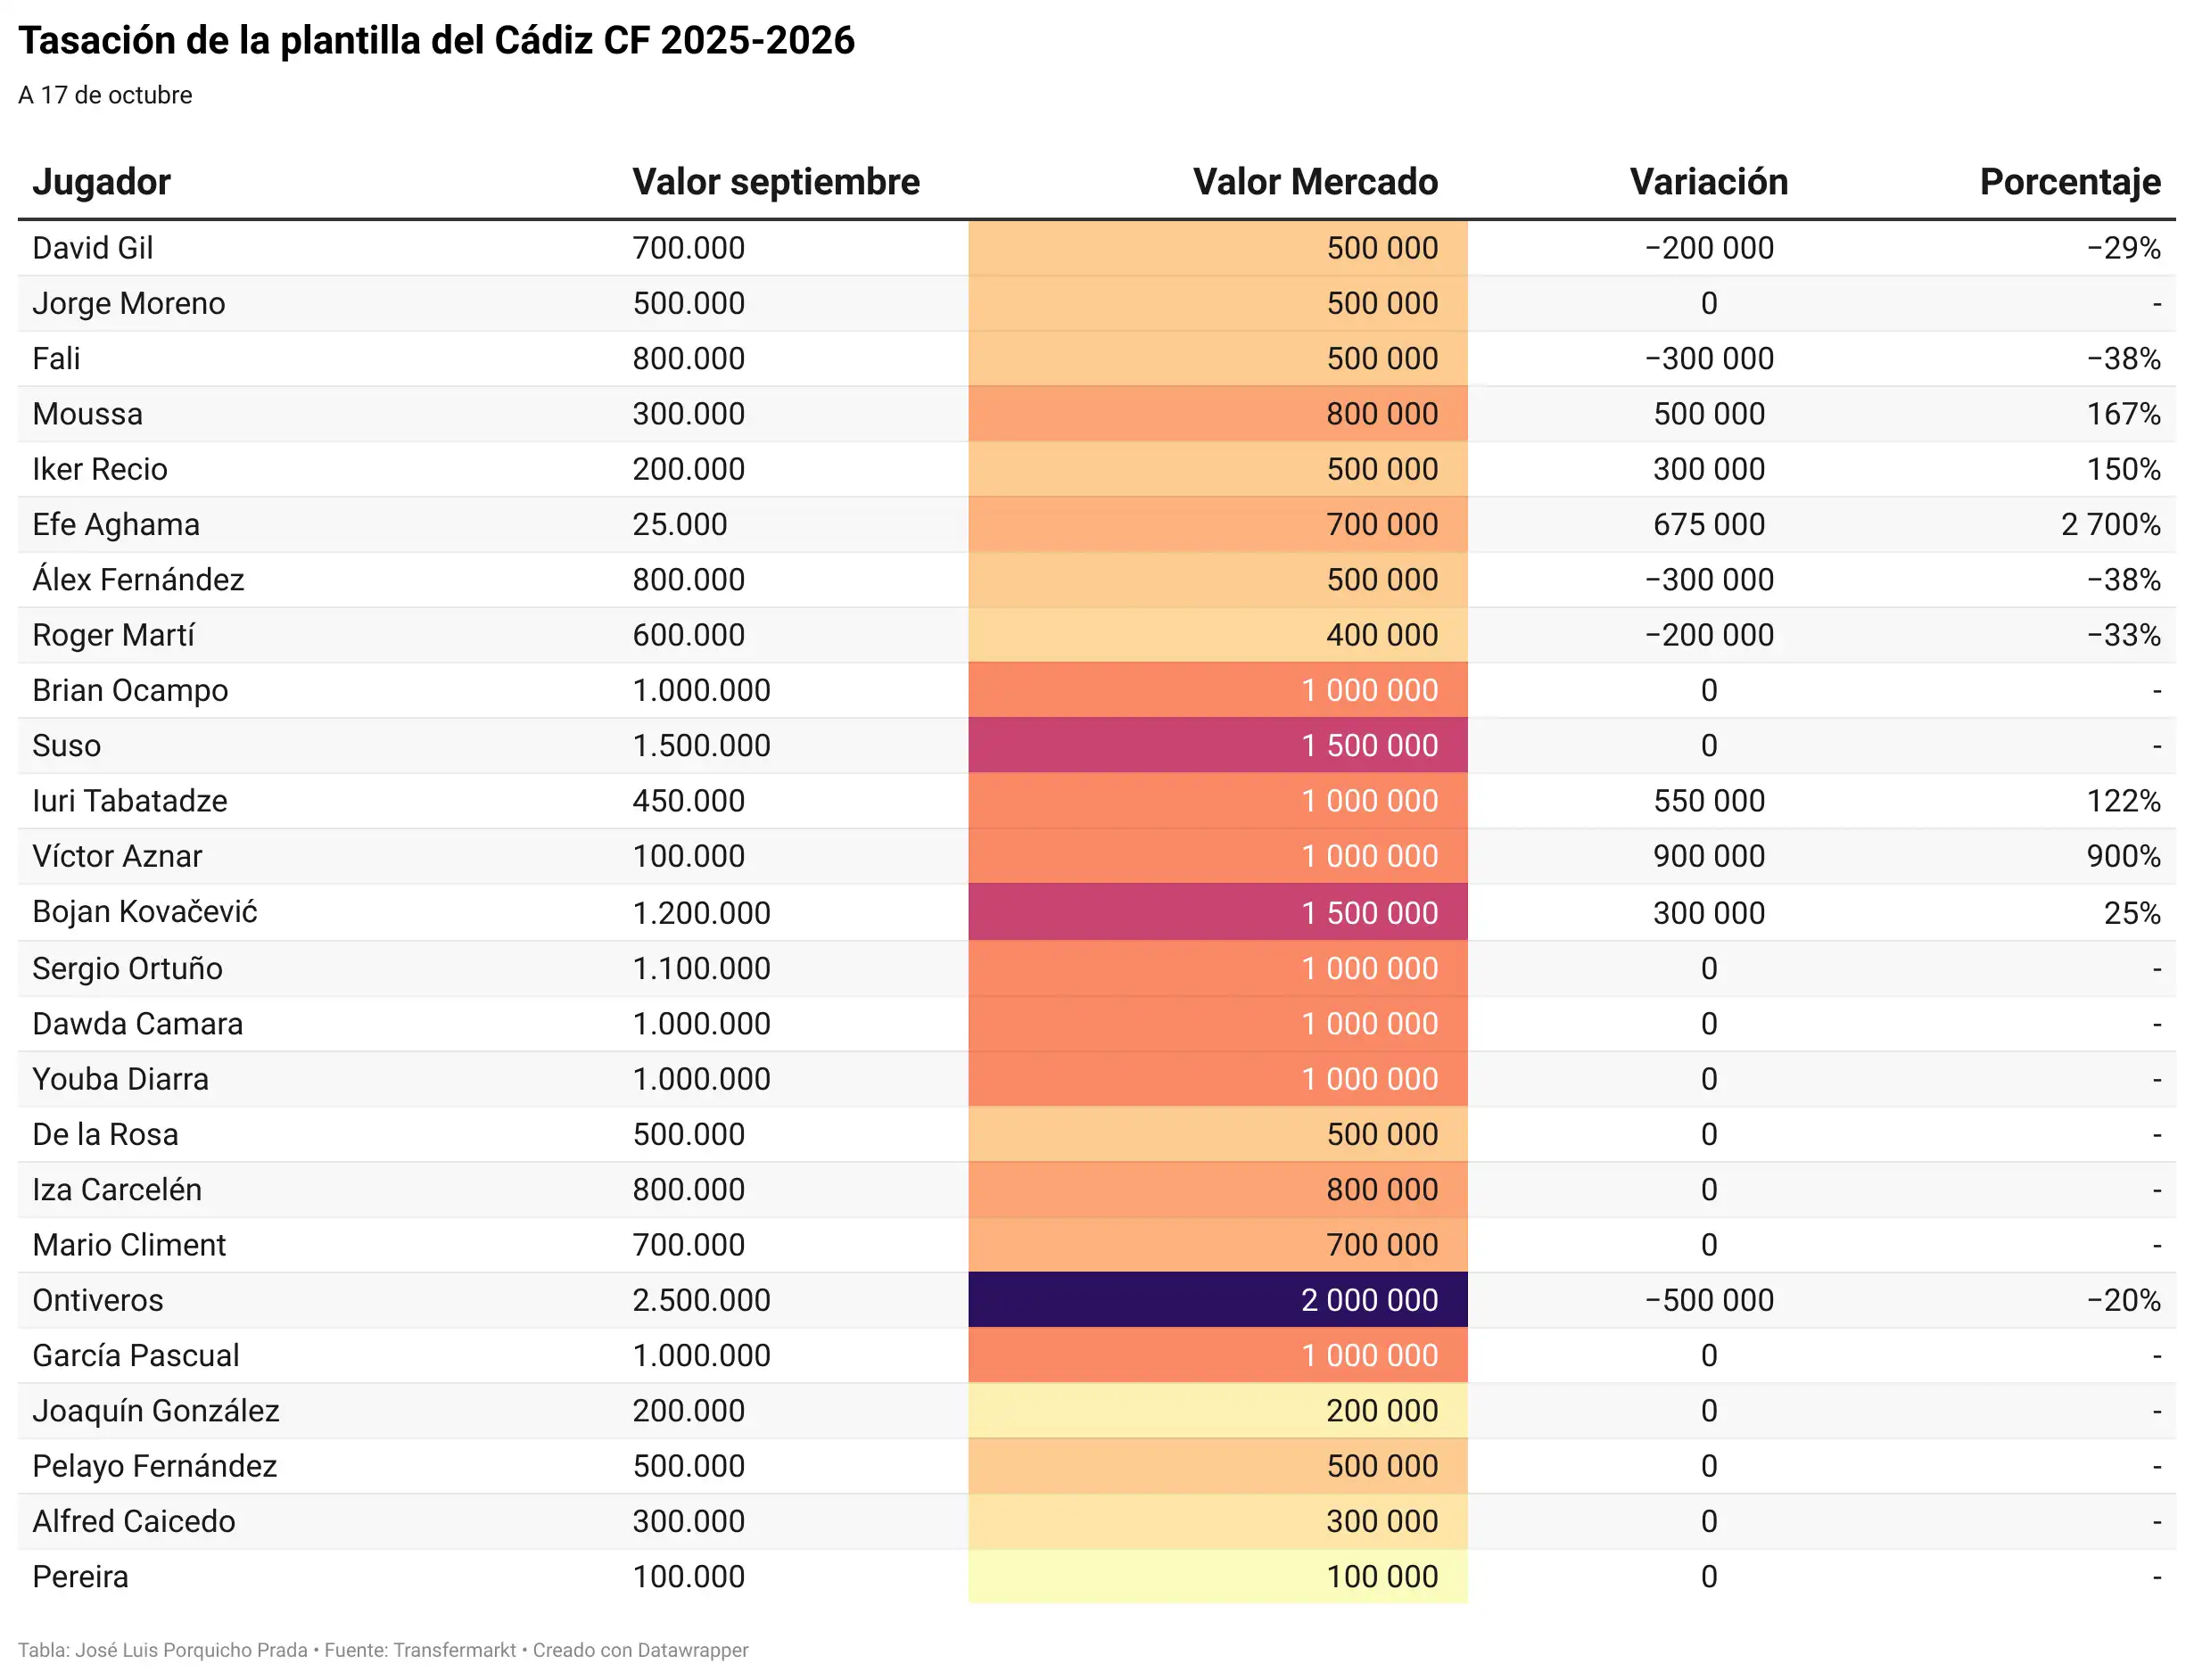2194x1680 pixels.
Task: Sort by the Valor septiembre column header
Action: 775,182
